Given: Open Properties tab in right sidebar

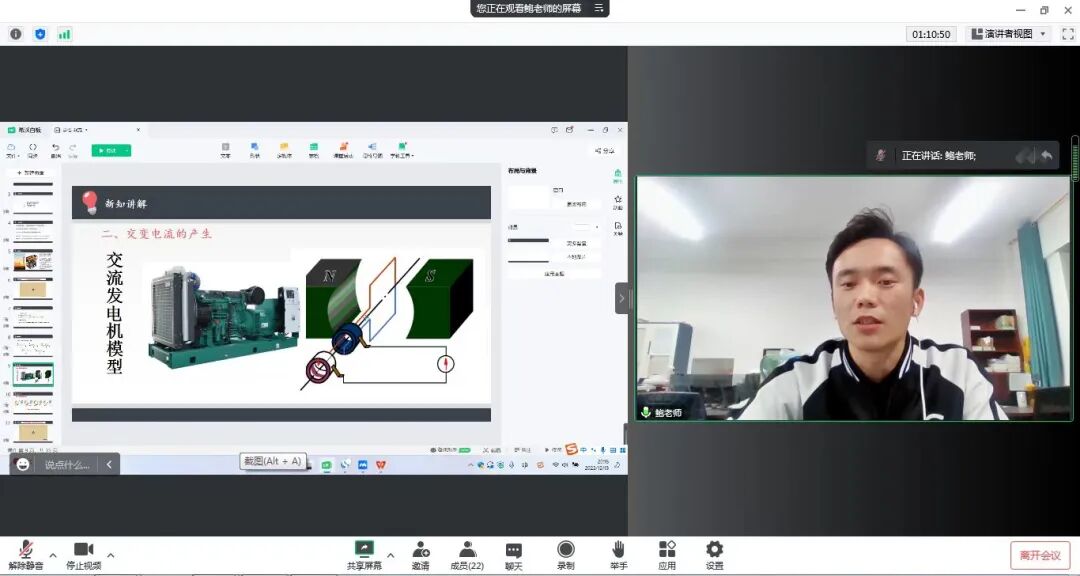Looking at the screenshot, I should (x=618, y=176).
